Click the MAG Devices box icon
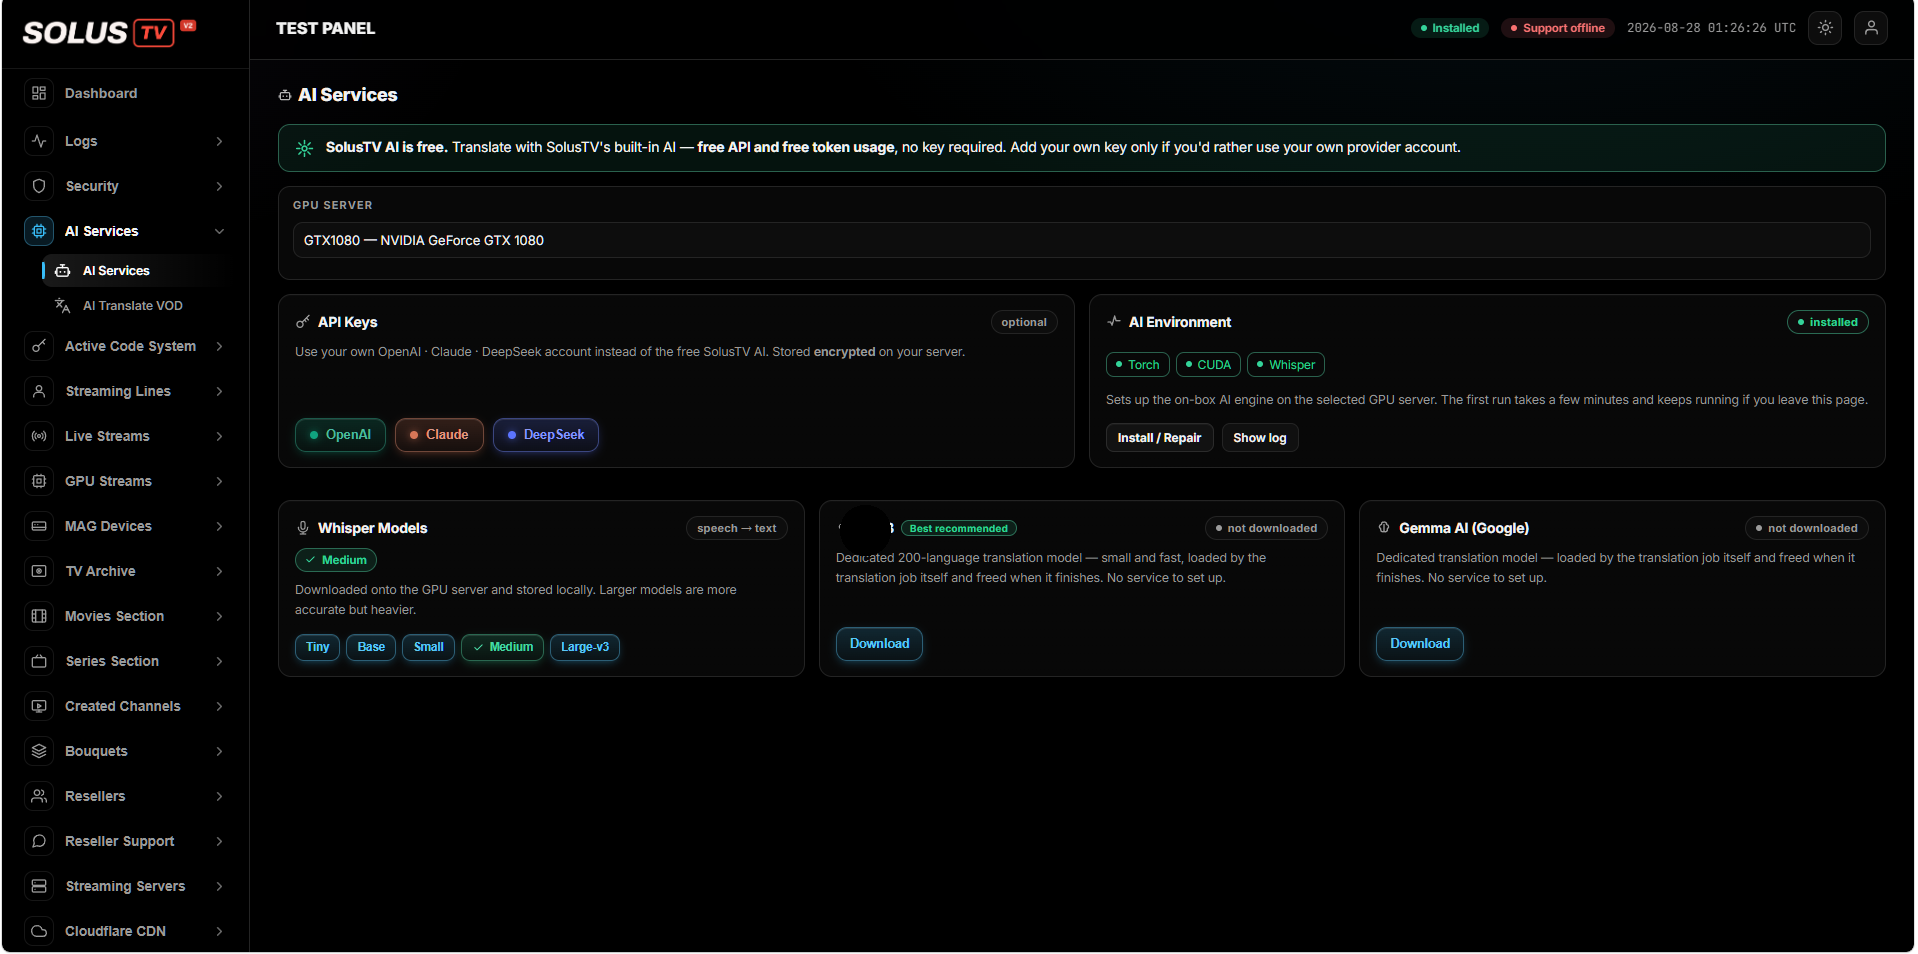The width and height of the screenshot is (1918, 954). (39, 526)
